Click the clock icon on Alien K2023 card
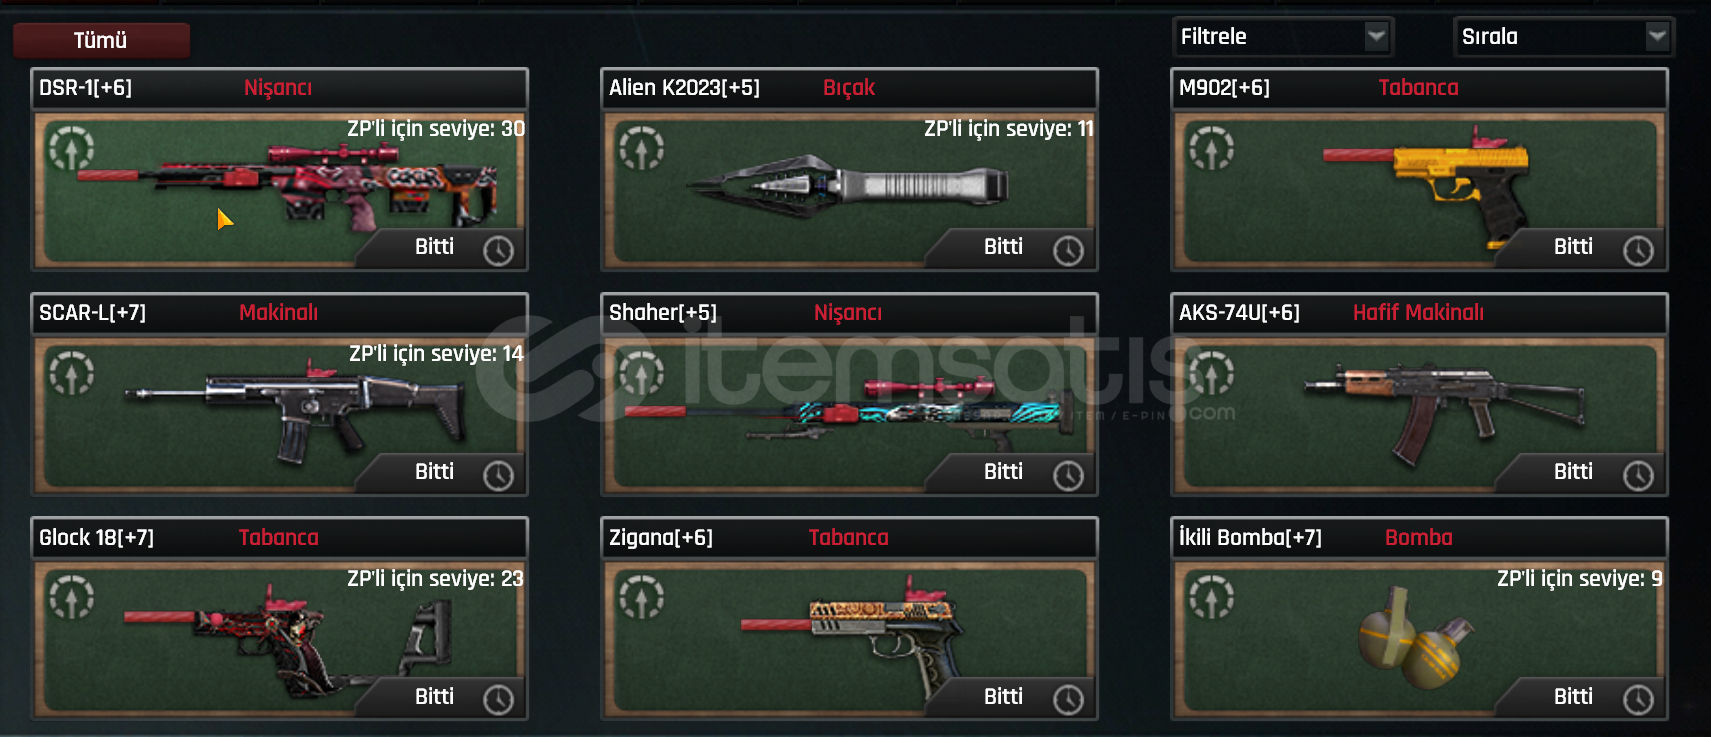The image size is (1711, 737). (1068, 250)
